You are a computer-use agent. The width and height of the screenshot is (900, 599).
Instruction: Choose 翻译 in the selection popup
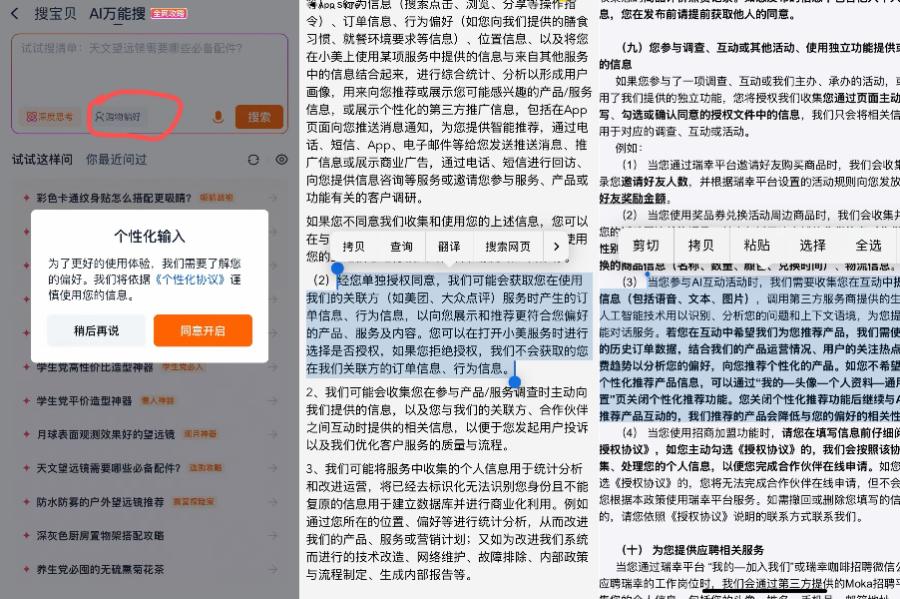[449, 246]
